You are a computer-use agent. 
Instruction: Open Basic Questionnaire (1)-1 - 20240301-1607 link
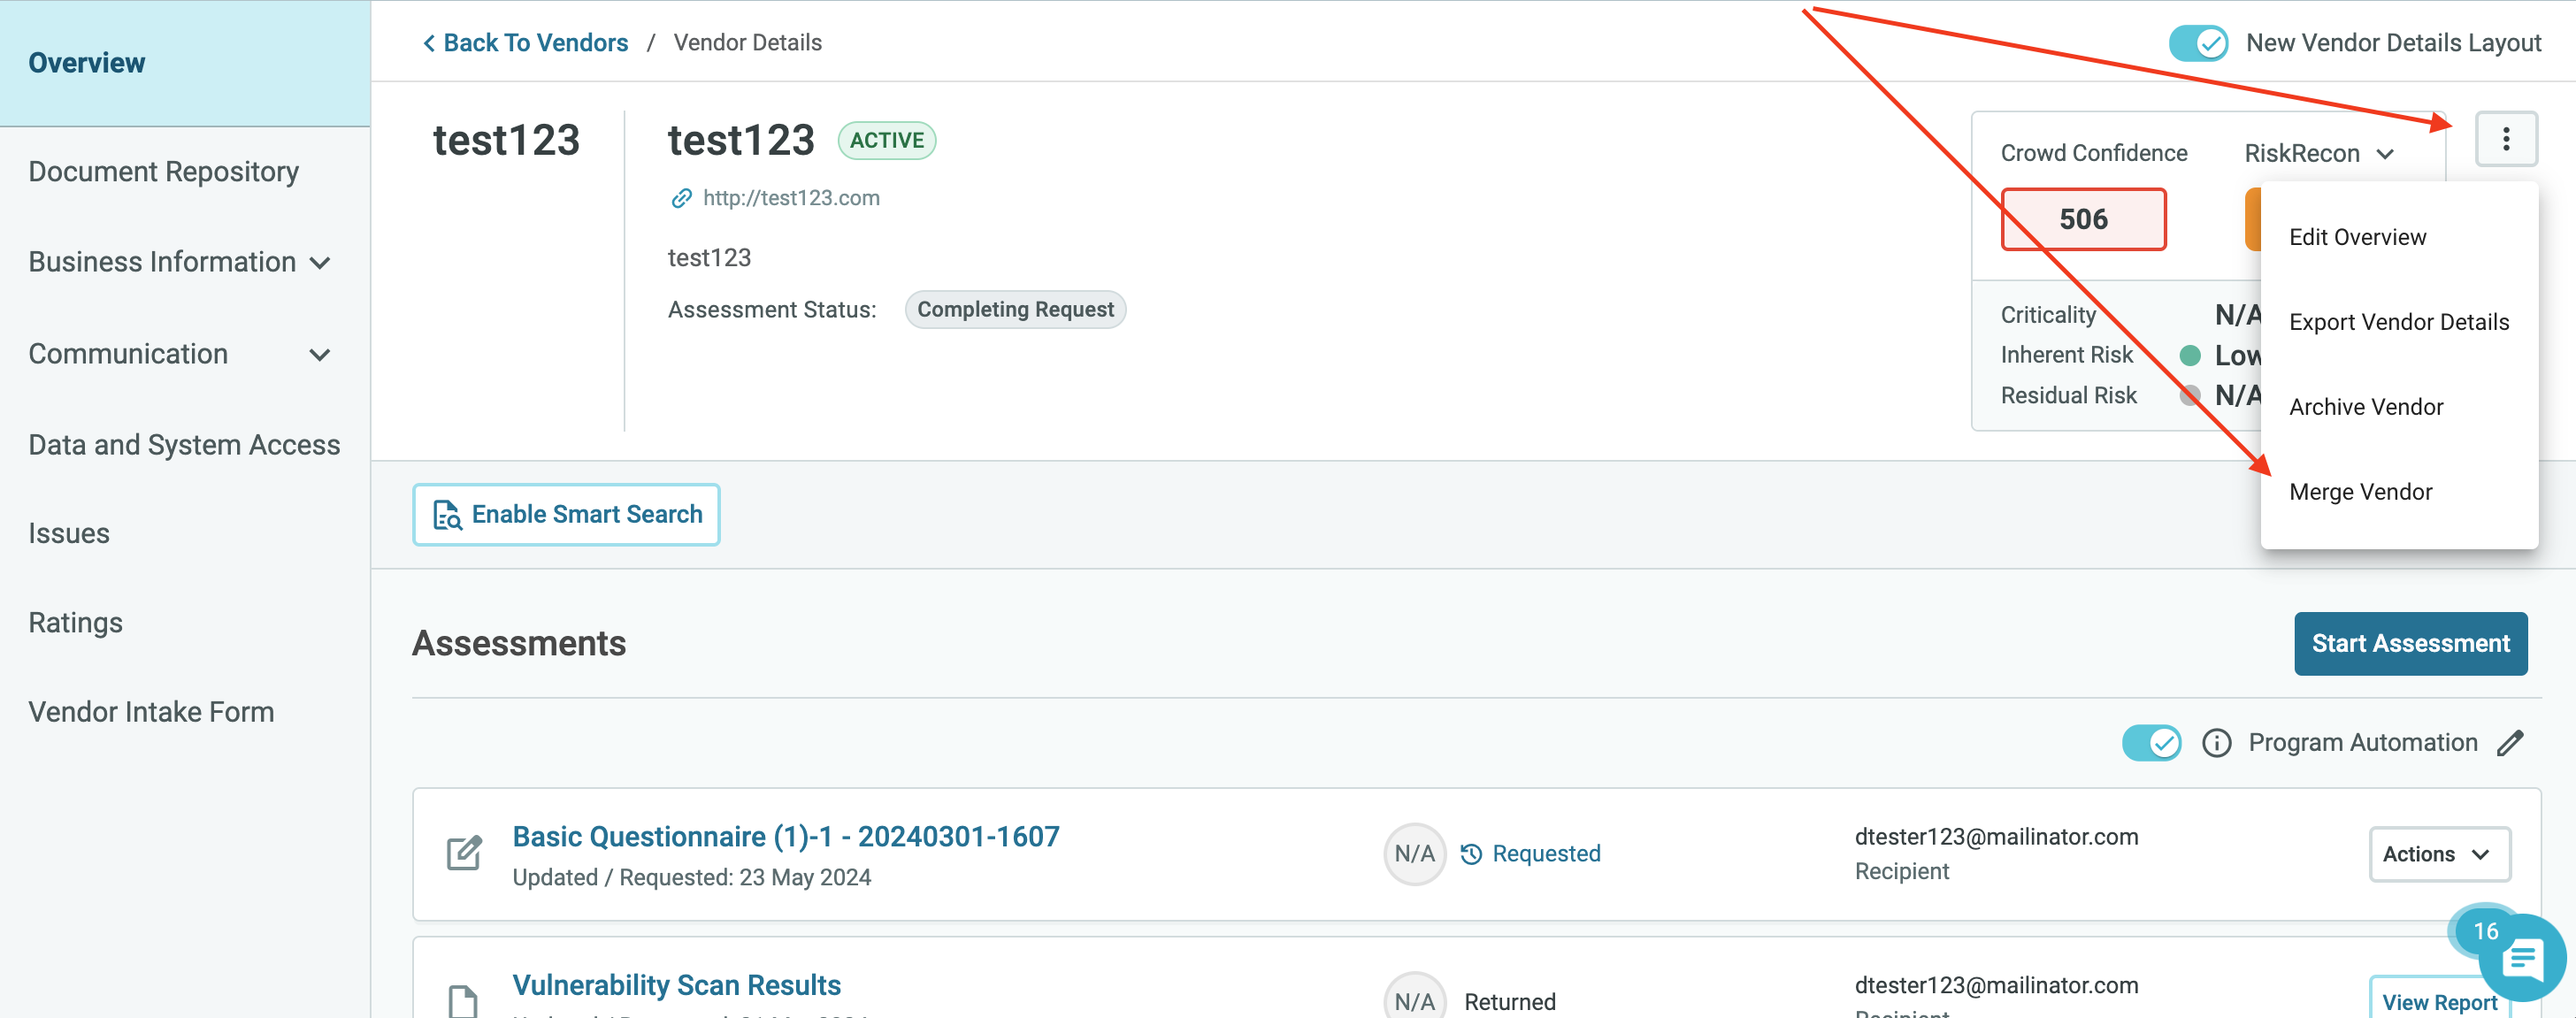(786, 837)
